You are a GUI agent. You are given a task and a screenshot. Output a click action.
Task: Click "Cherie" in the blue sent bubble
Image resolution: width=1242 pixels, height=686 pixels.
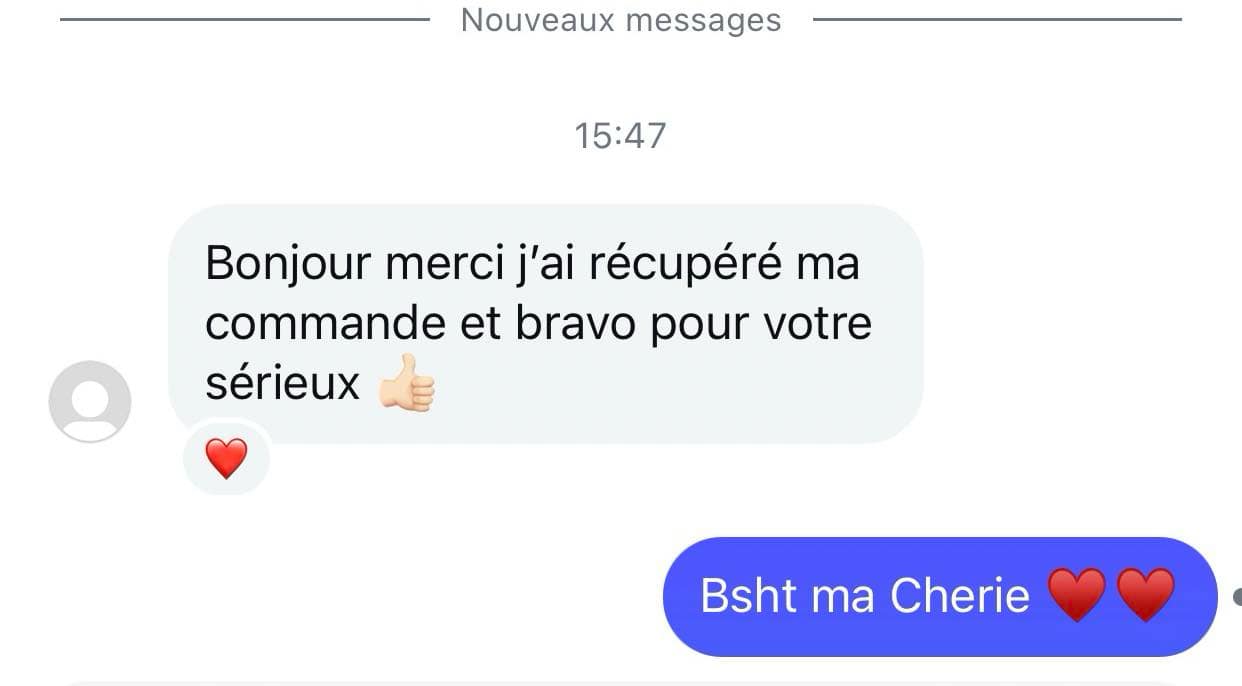pos(960,596)
